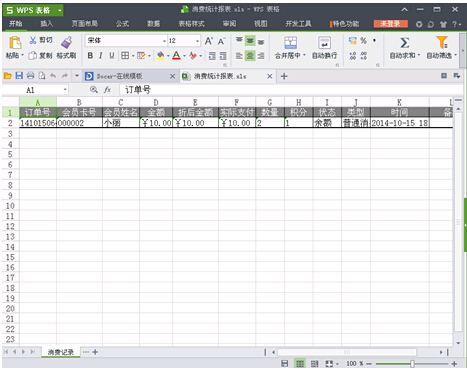Decrease font size with small A icon

point(221,41)
